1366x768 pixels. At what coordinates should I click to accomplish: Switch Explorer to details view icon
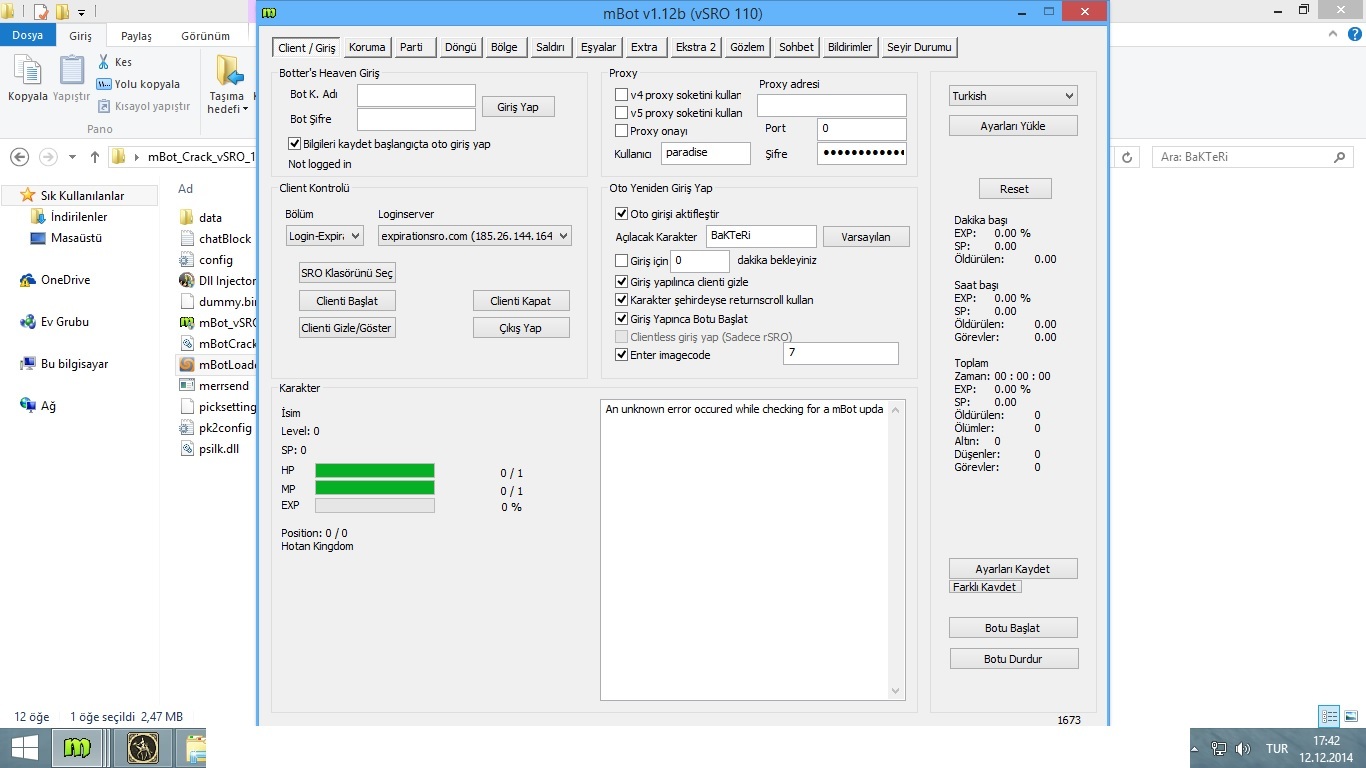tap(1329, 716)
